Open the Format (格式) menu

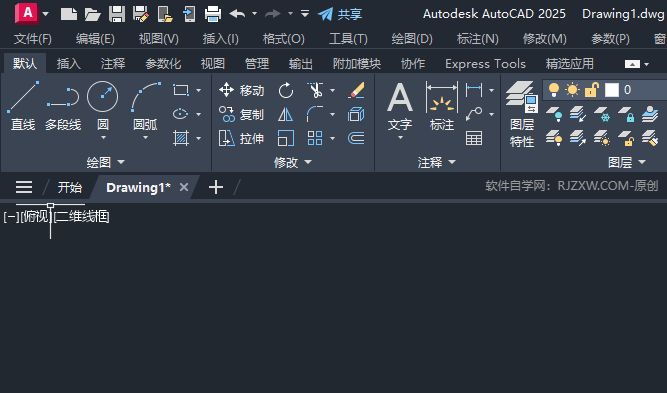[x=284, y=39]
